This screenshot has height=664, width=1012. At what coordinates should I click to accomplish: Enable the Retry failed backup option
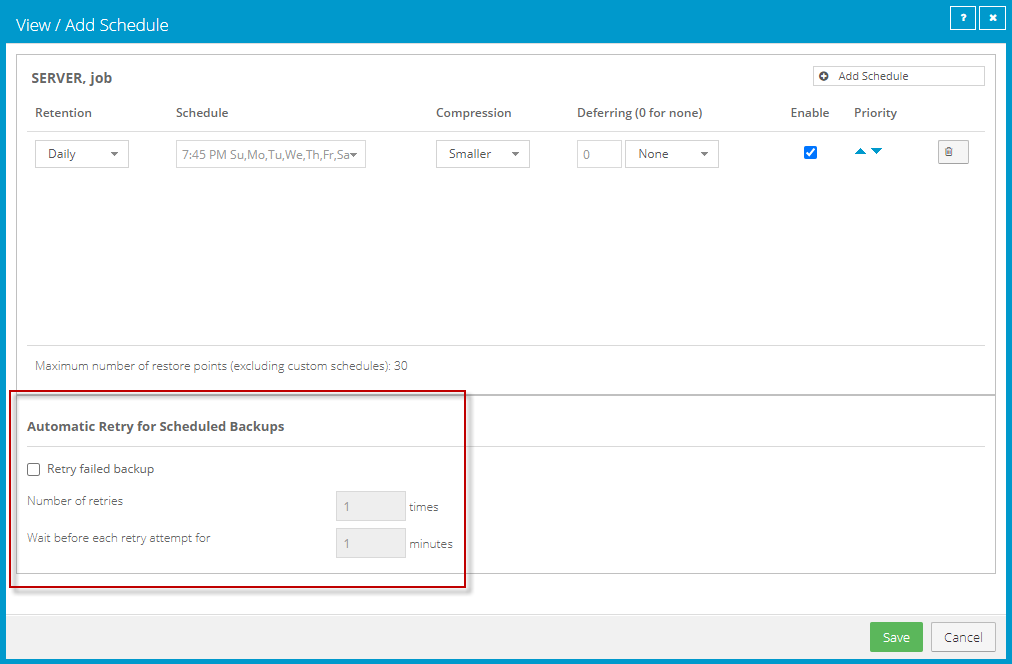(x=33, y=468)
